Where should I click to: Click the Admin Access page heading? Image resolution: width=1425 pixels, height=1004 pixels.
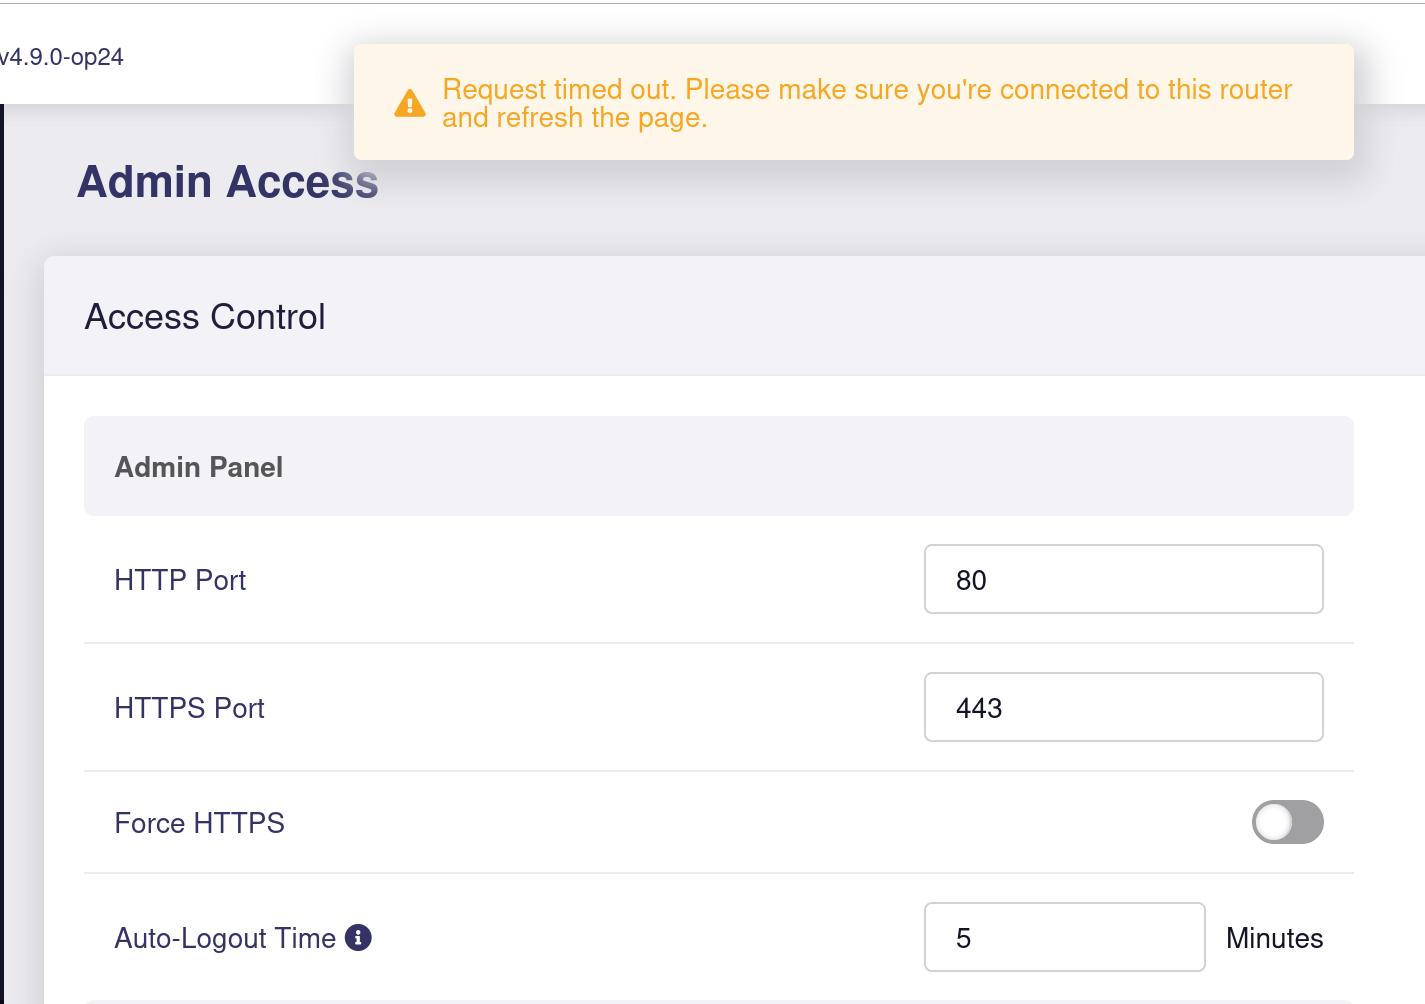point(228,182)
